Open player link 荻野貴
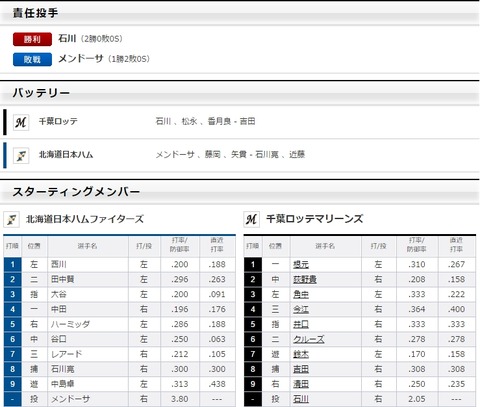This screenshot has width=480, height=407. click(305, 279)
